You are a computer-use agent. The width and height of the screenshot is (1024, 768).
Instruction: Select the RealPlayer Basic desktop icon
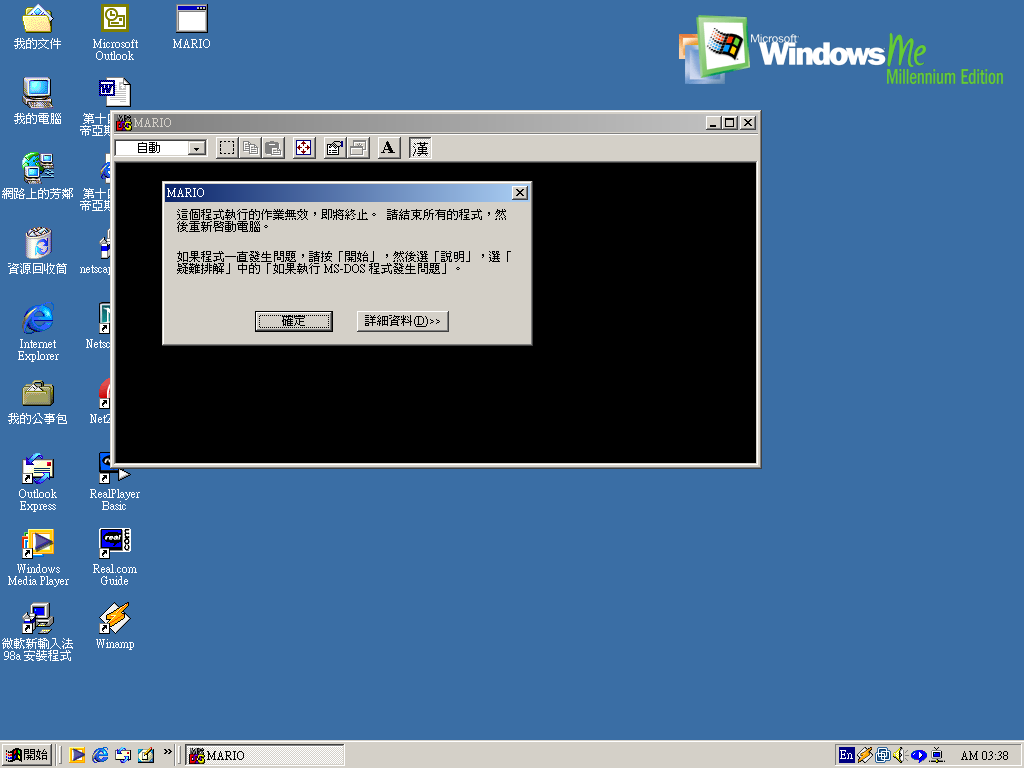[115, 482]
